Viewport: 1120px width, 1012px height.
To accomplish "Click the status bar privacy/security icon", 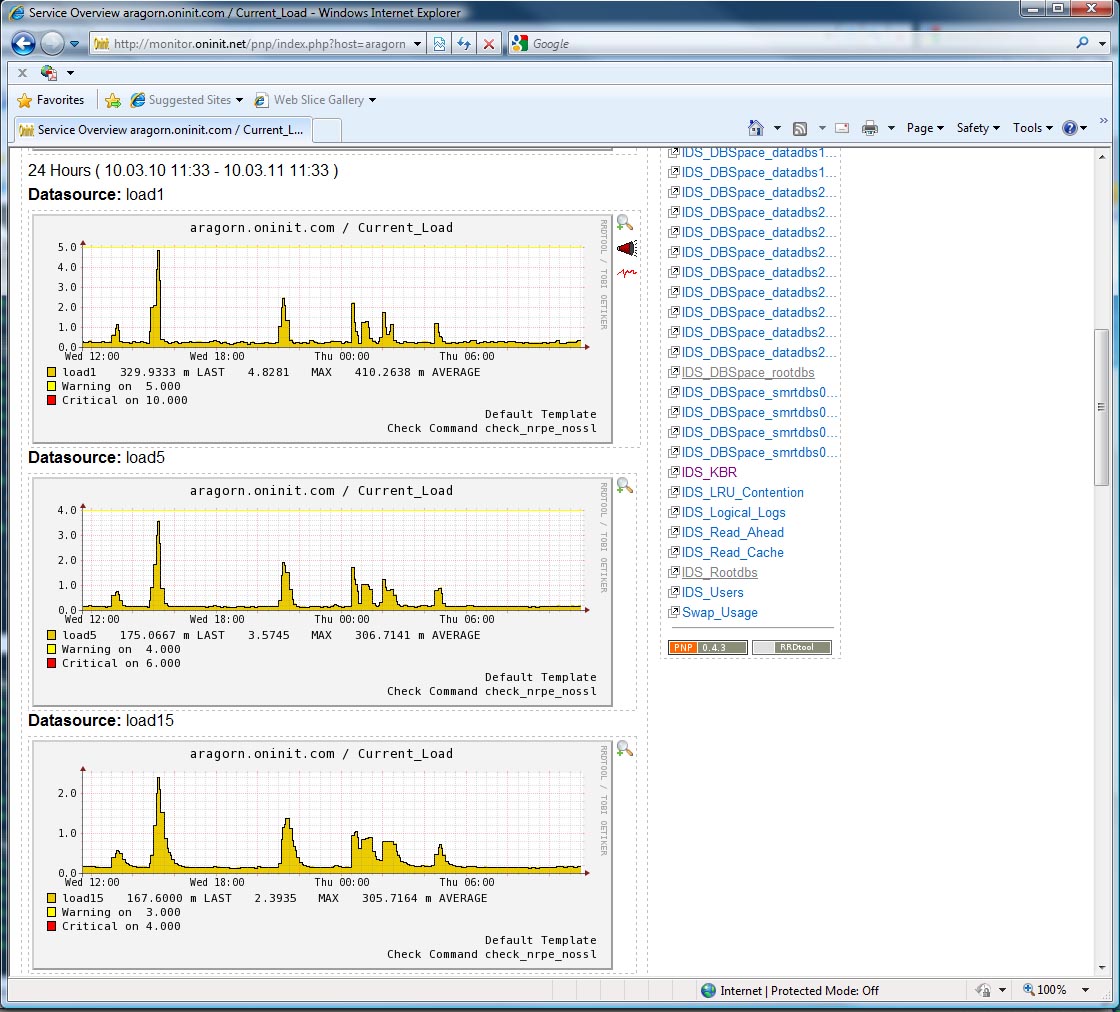I will point(984,990).
